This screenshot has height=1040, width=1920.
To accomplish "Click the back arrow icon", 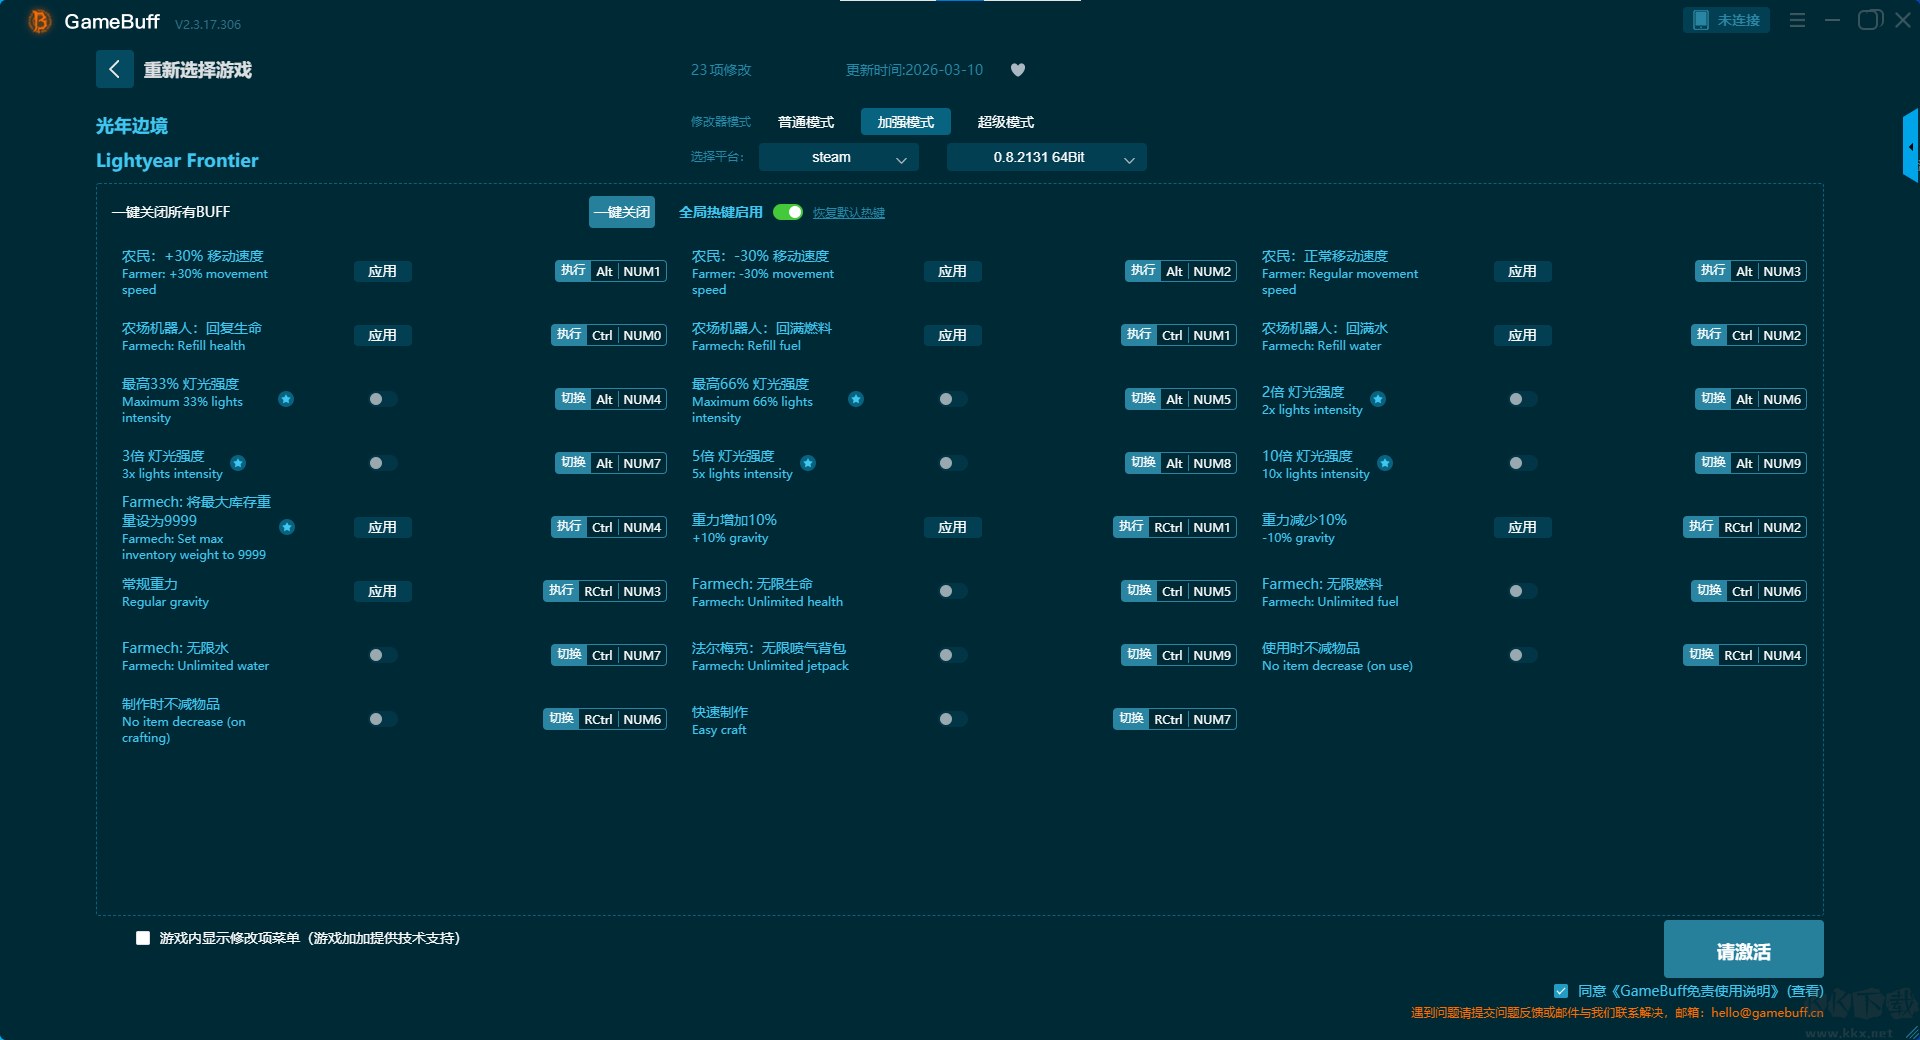I will 114,69.
